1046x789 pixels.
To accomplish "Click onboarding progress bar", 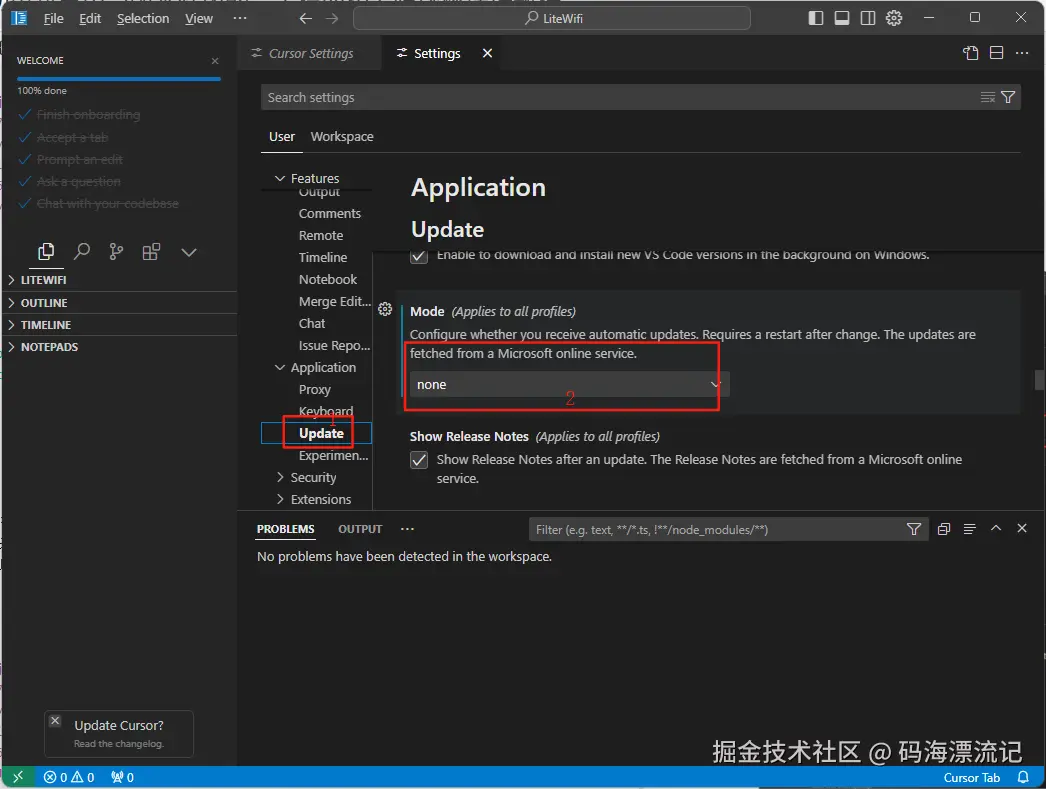I will tap(119, 79).
